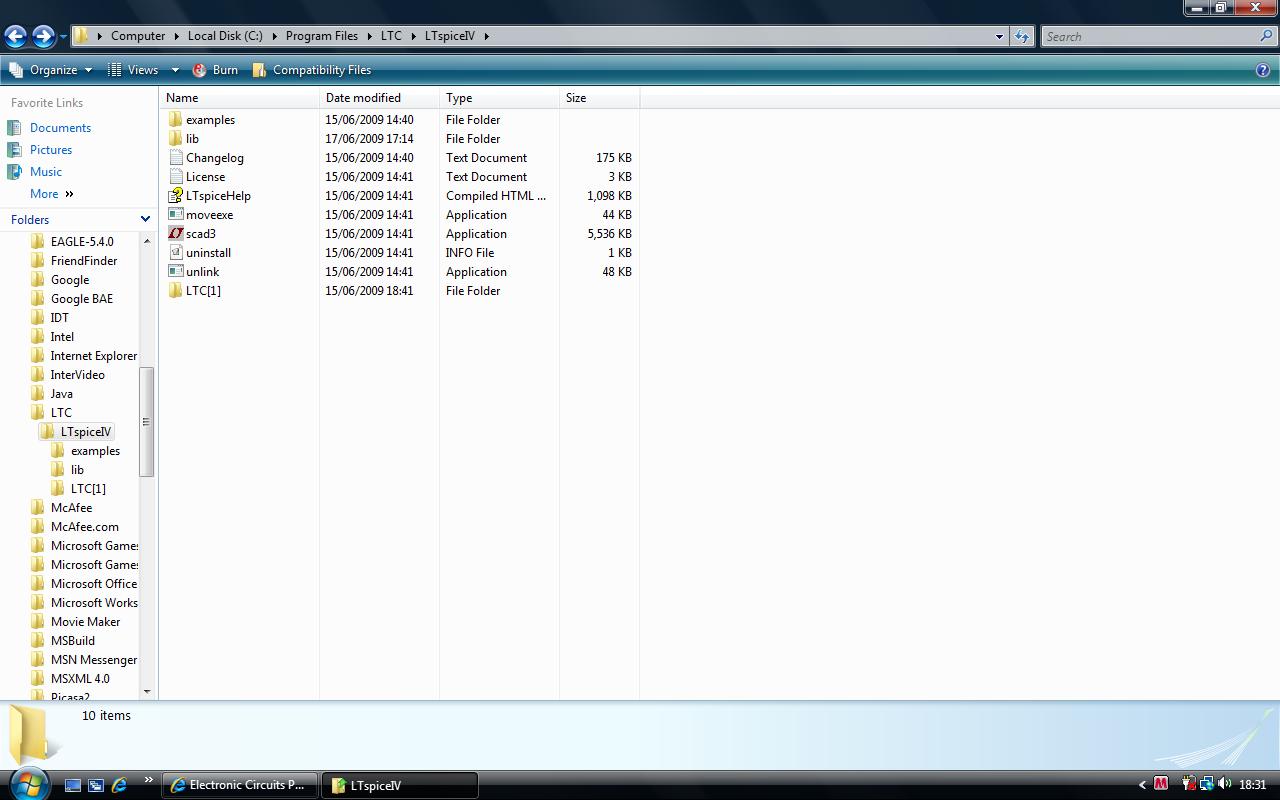Sort by Date modified column header
Image resolution: width=1280 pixels, height=800 pixels.
[380, 98]
